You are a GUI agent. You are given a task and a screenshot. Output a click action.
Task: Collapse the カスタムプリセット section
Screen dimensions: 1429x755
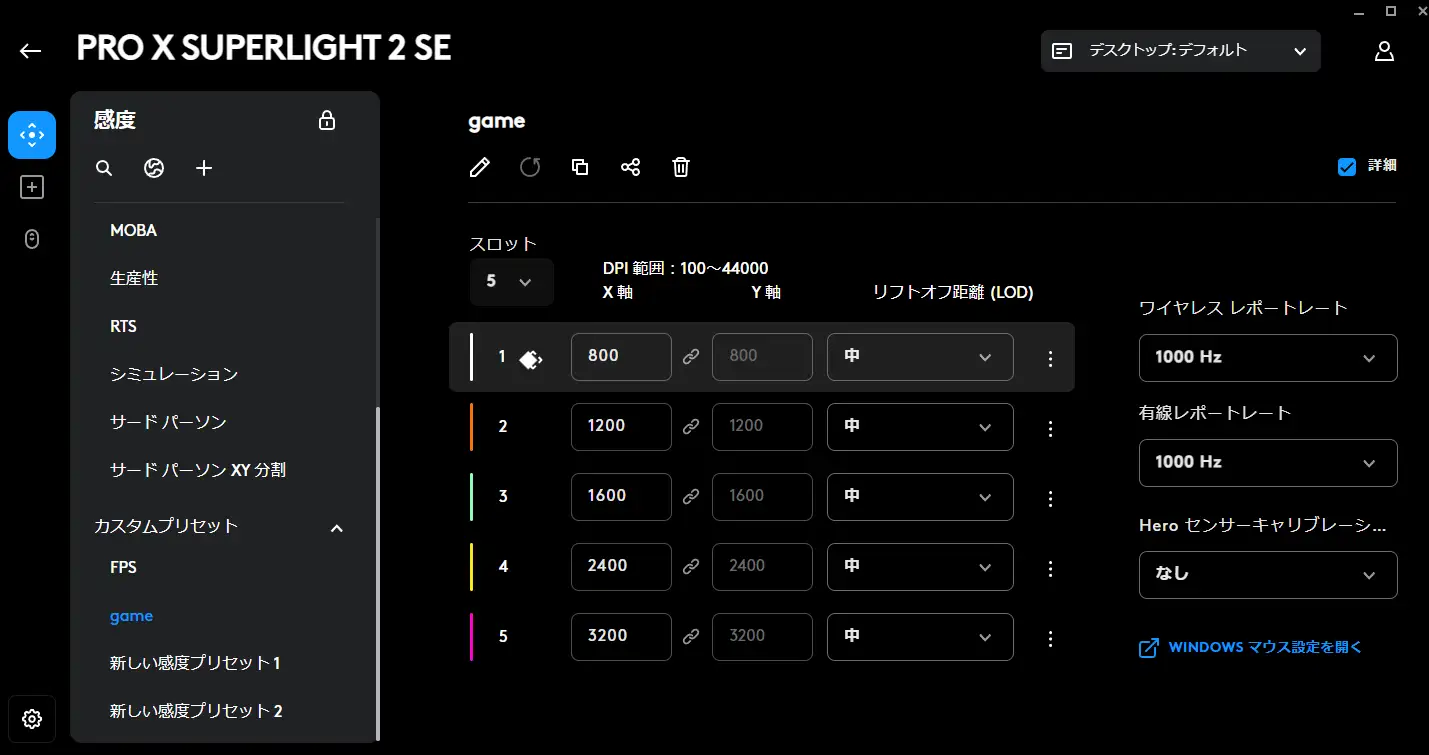337,527
